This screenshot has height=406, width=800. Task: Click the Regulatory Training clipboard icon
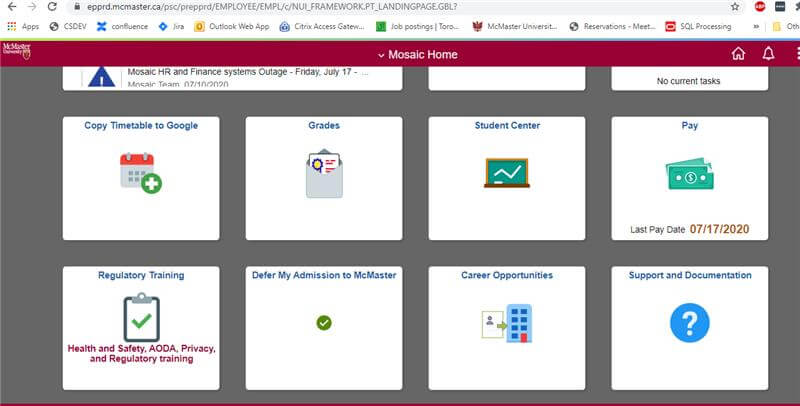[140, 318]
